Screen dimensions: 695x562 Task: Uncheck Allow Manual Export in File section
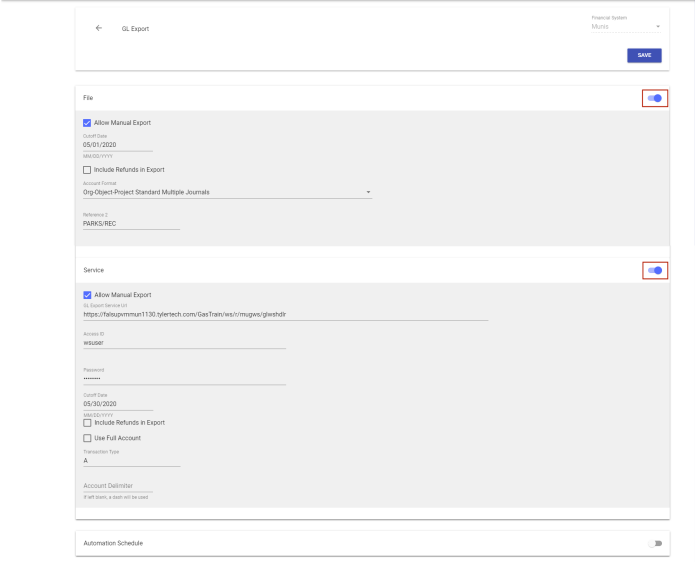[x=88, y=123]
